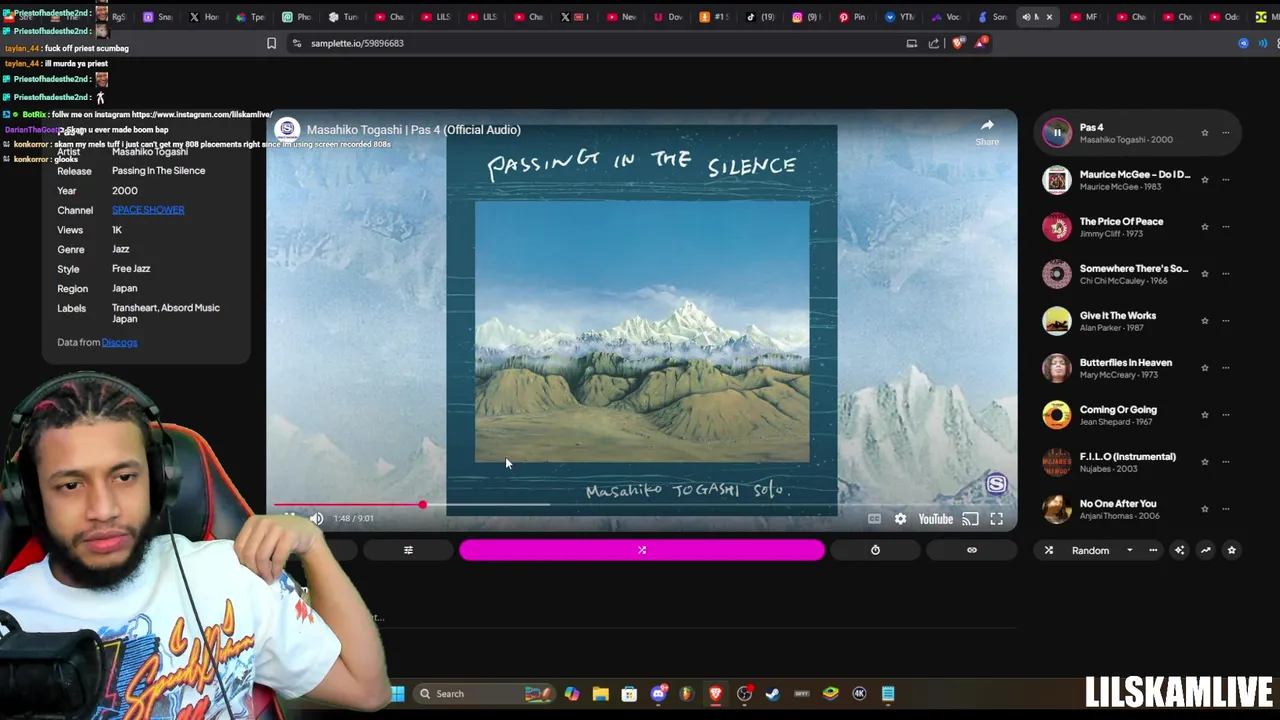Screen dimensions: 1280x720
Task: Click the timer icon button below player
Action: coord(875,550)
